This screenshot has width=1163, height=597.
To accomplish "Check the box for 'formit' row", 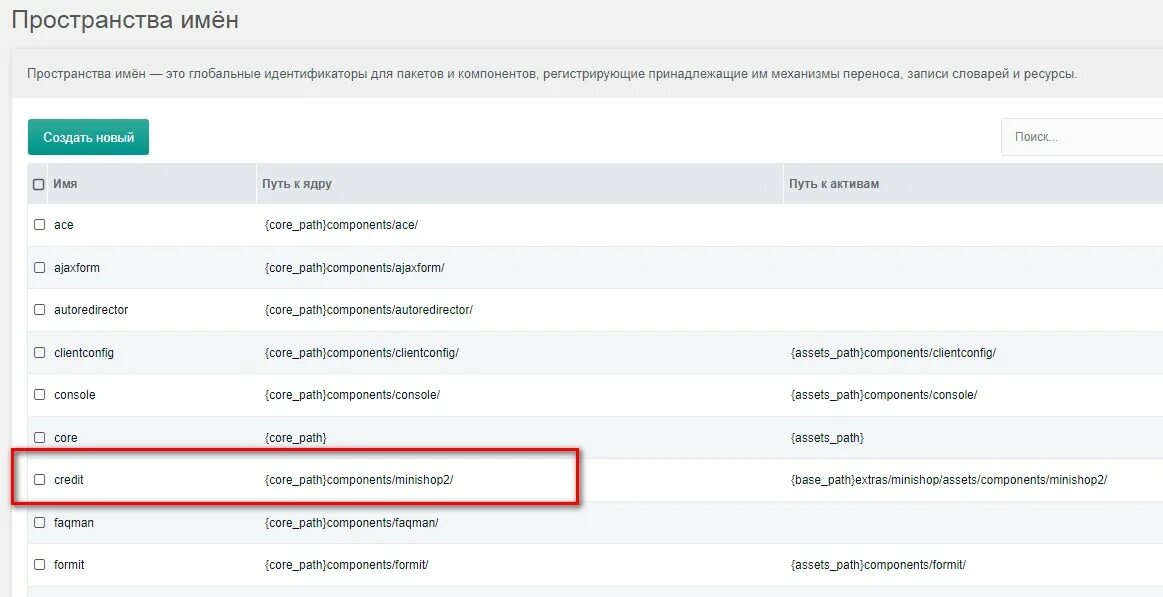I will (x=39, y=564).
